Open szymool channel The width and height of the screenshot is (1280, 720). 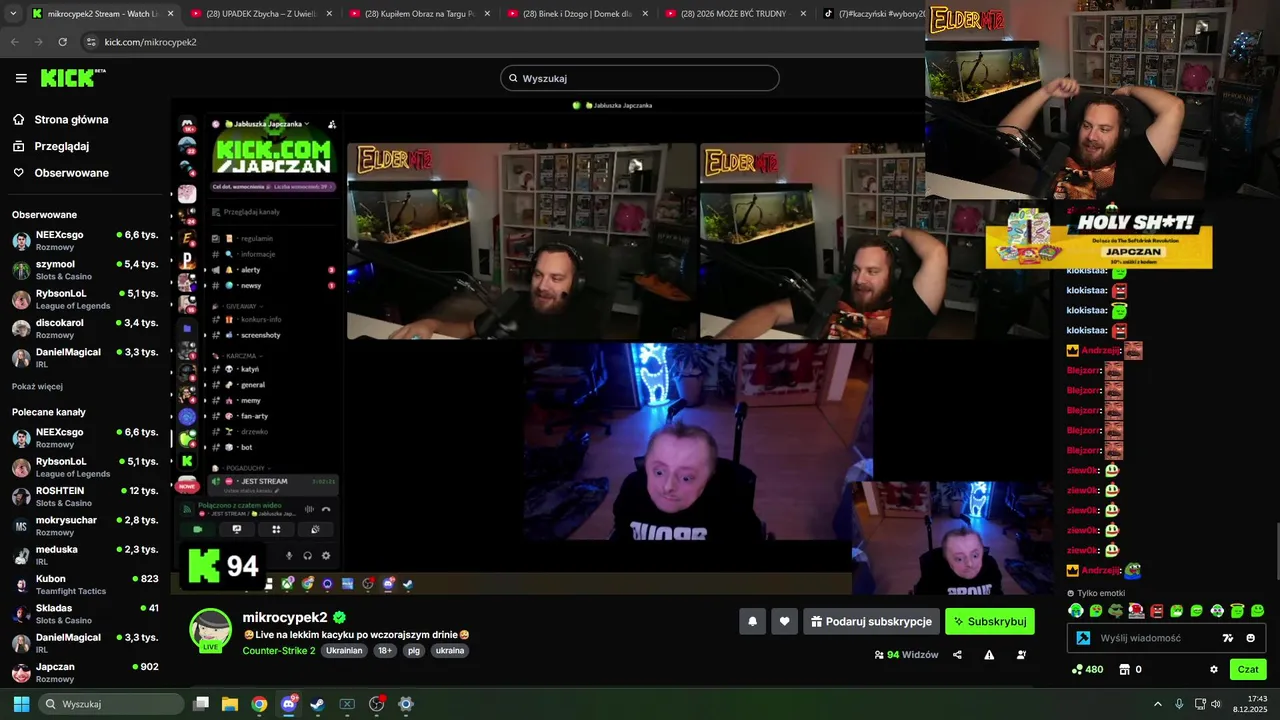[x=85, y=270]
